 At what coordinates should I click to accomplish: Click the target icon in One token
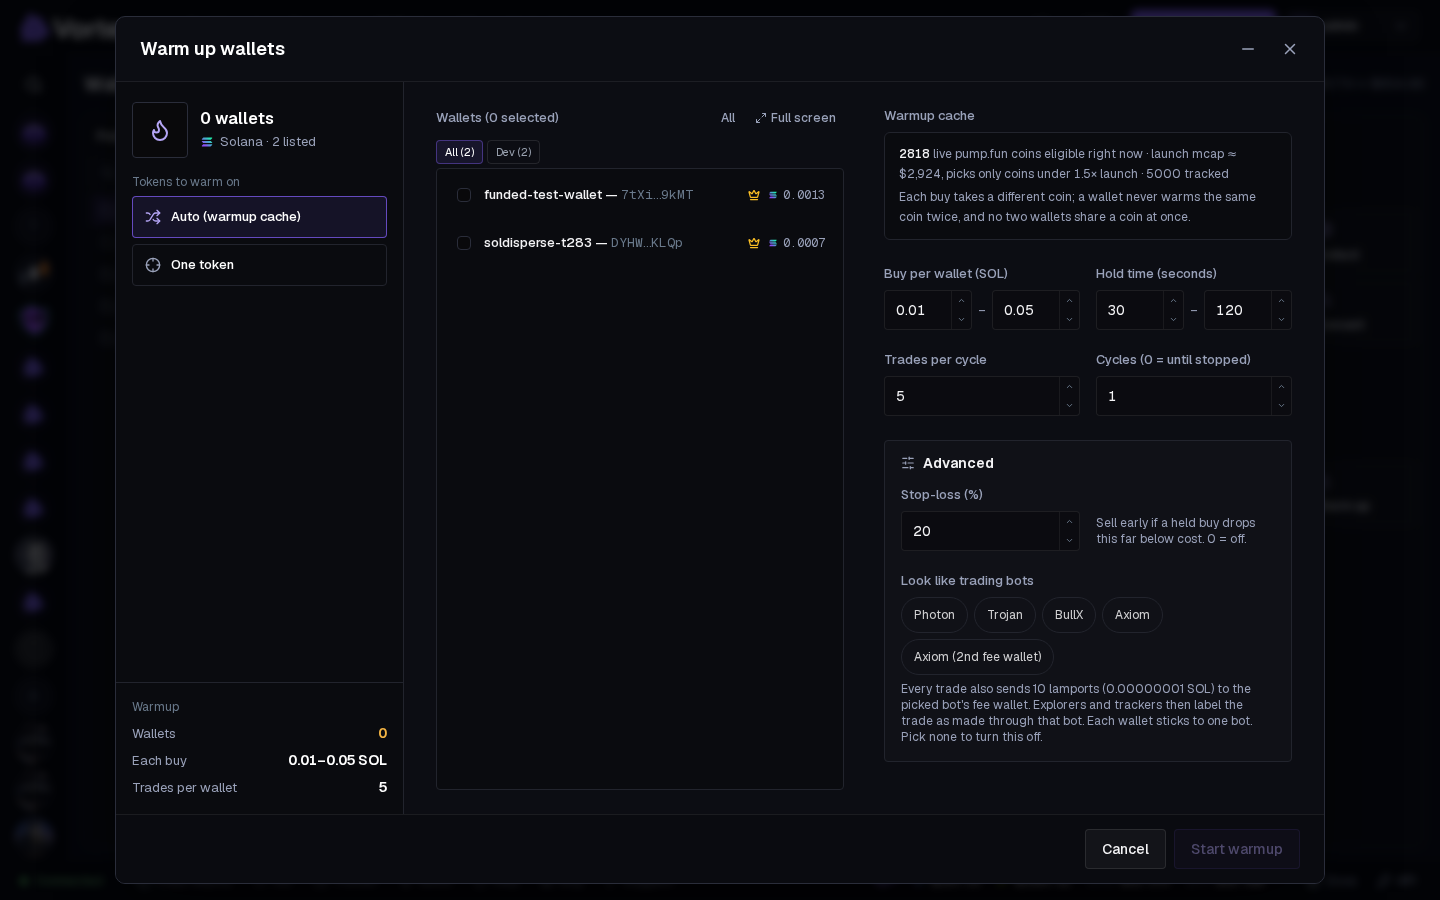coord(153,265)
